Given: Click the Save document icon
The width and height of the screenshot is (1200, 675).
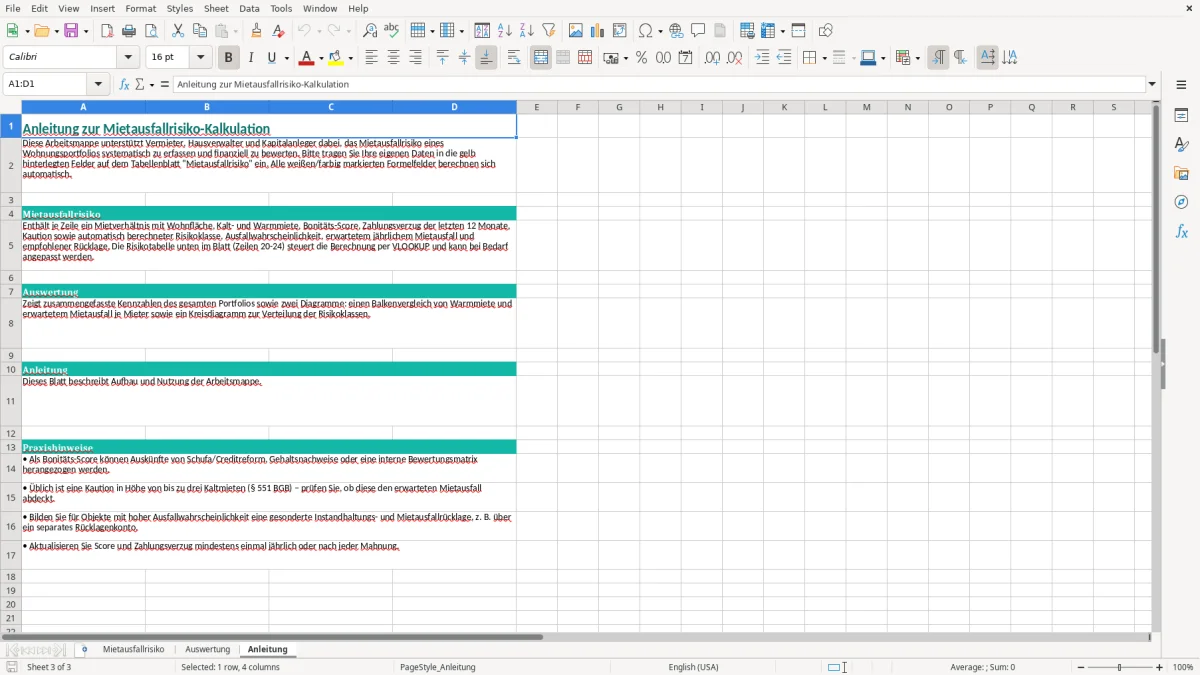Looking at the screenshot, I should (71, 31).
